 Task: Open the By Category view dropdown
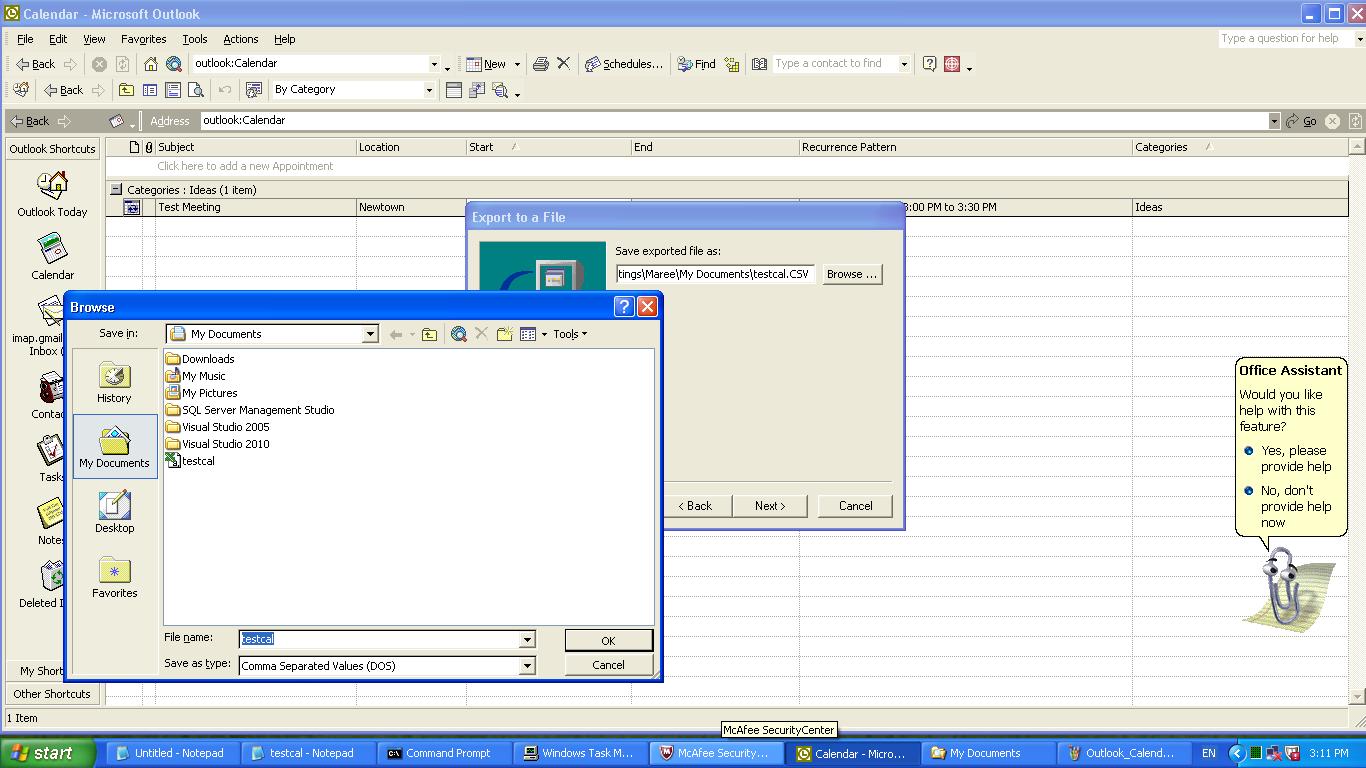(x=429, y=90)
